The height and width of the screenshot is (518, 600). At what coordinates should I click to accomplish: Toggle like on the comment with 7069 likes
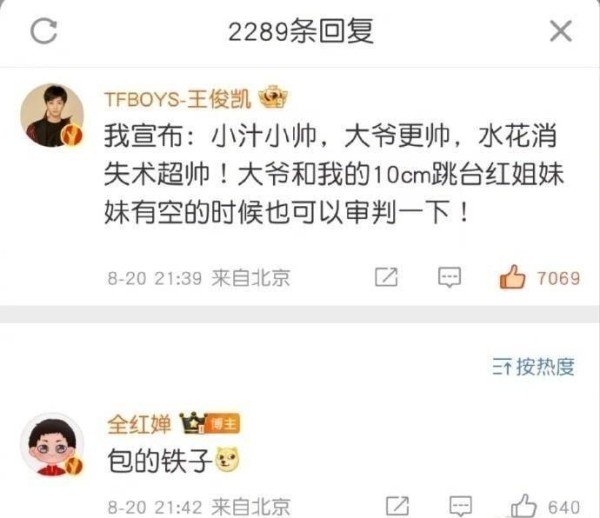click(x=512, y=277)
